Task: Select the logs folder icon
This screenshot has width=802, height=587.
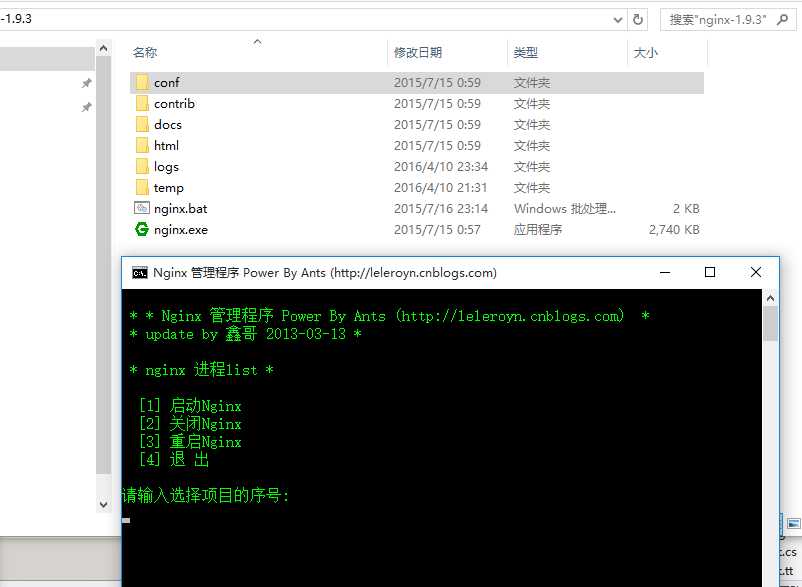Action: [x=143, y=166]
